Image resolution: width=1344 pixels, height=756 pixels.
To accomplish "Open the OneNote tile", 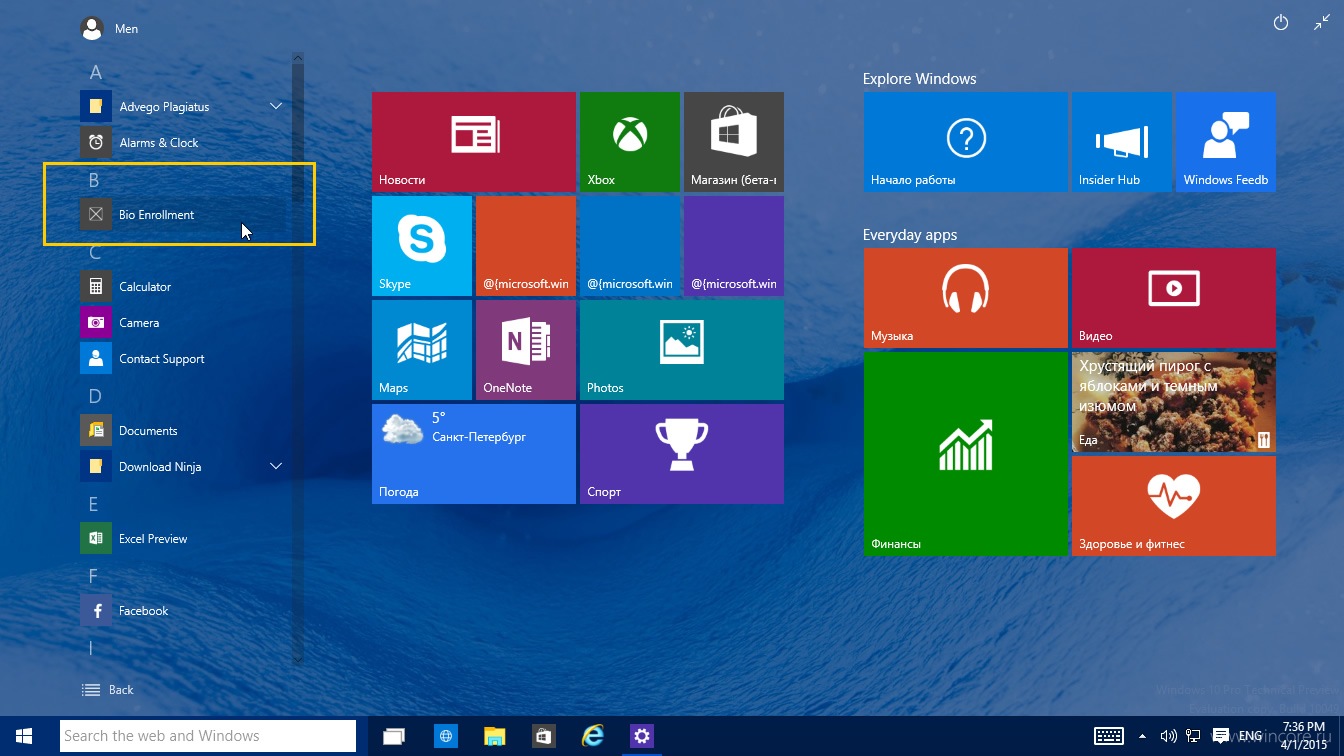I will (526, 350).
